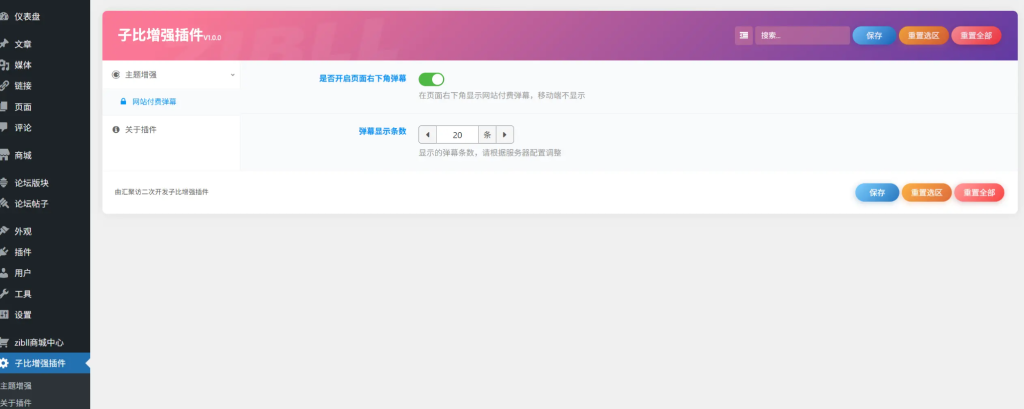Click the 页面 pages icon

[x=5, y=106]
